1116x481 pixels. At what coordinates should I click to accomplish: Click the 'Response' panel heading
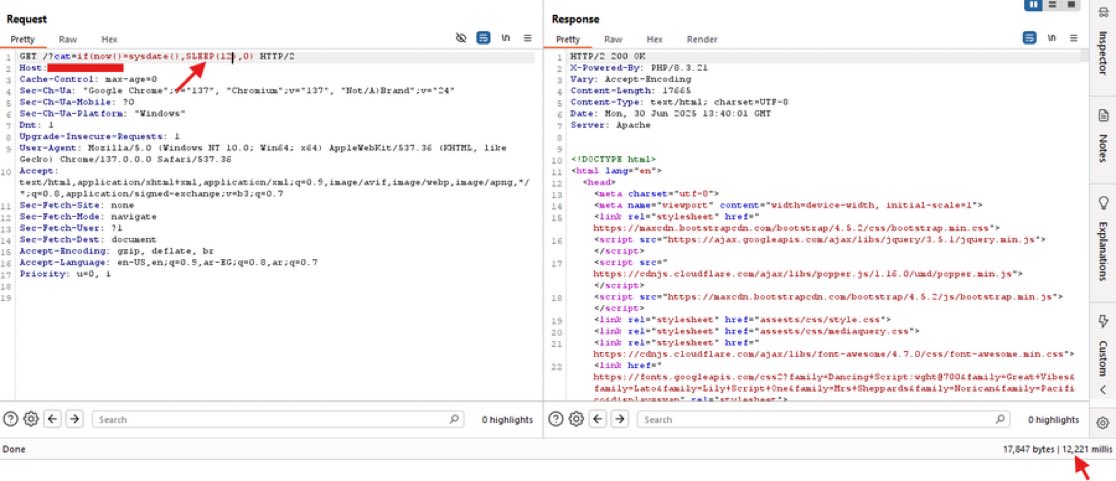[x=575, y=19]
